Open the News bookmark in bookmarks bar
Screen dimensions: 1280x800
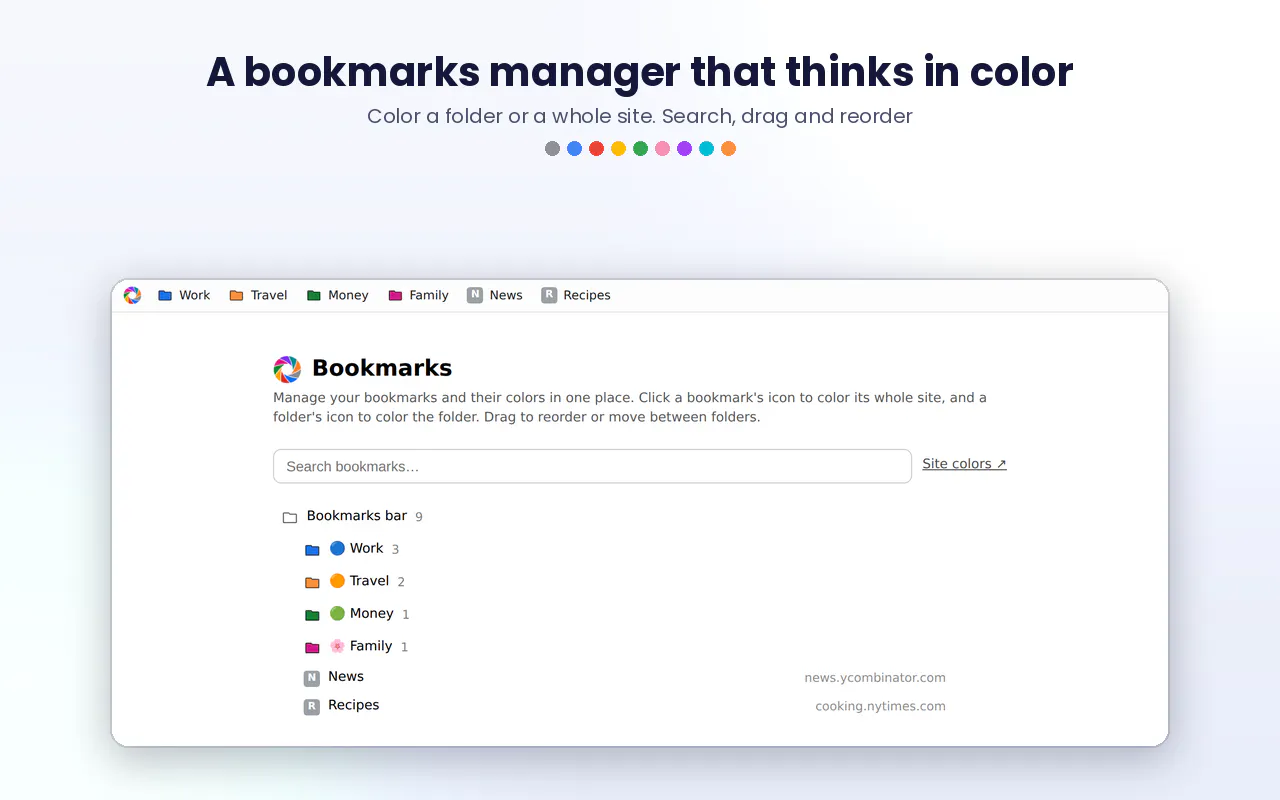coord(495,295)
